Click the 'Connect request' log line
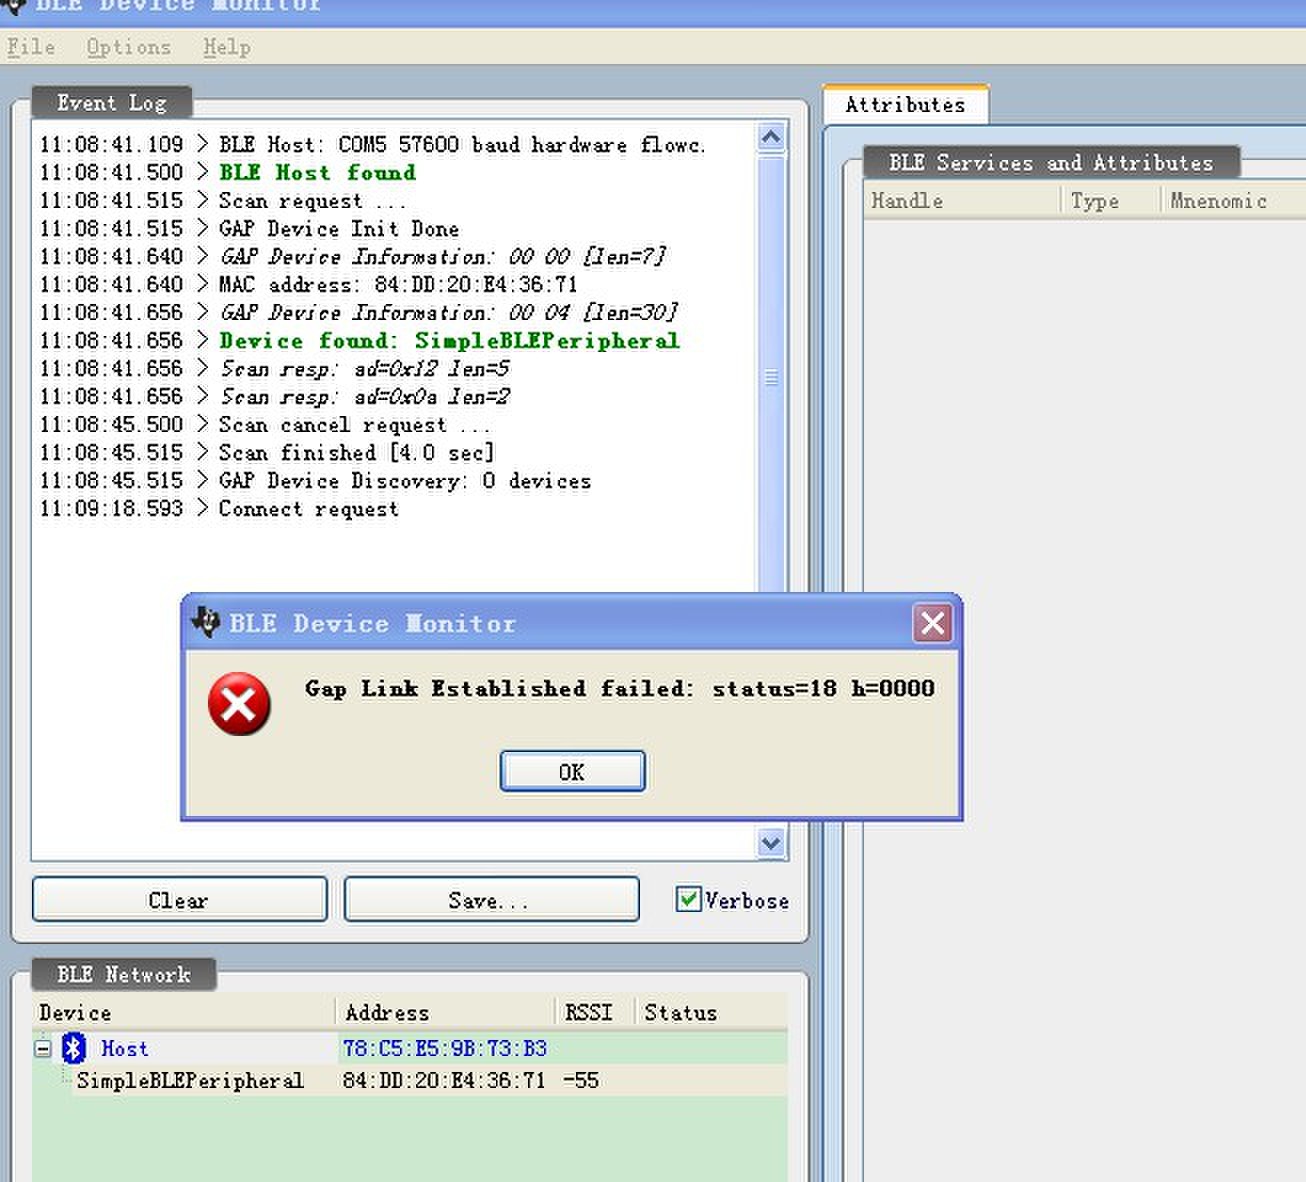 (219, 509)
